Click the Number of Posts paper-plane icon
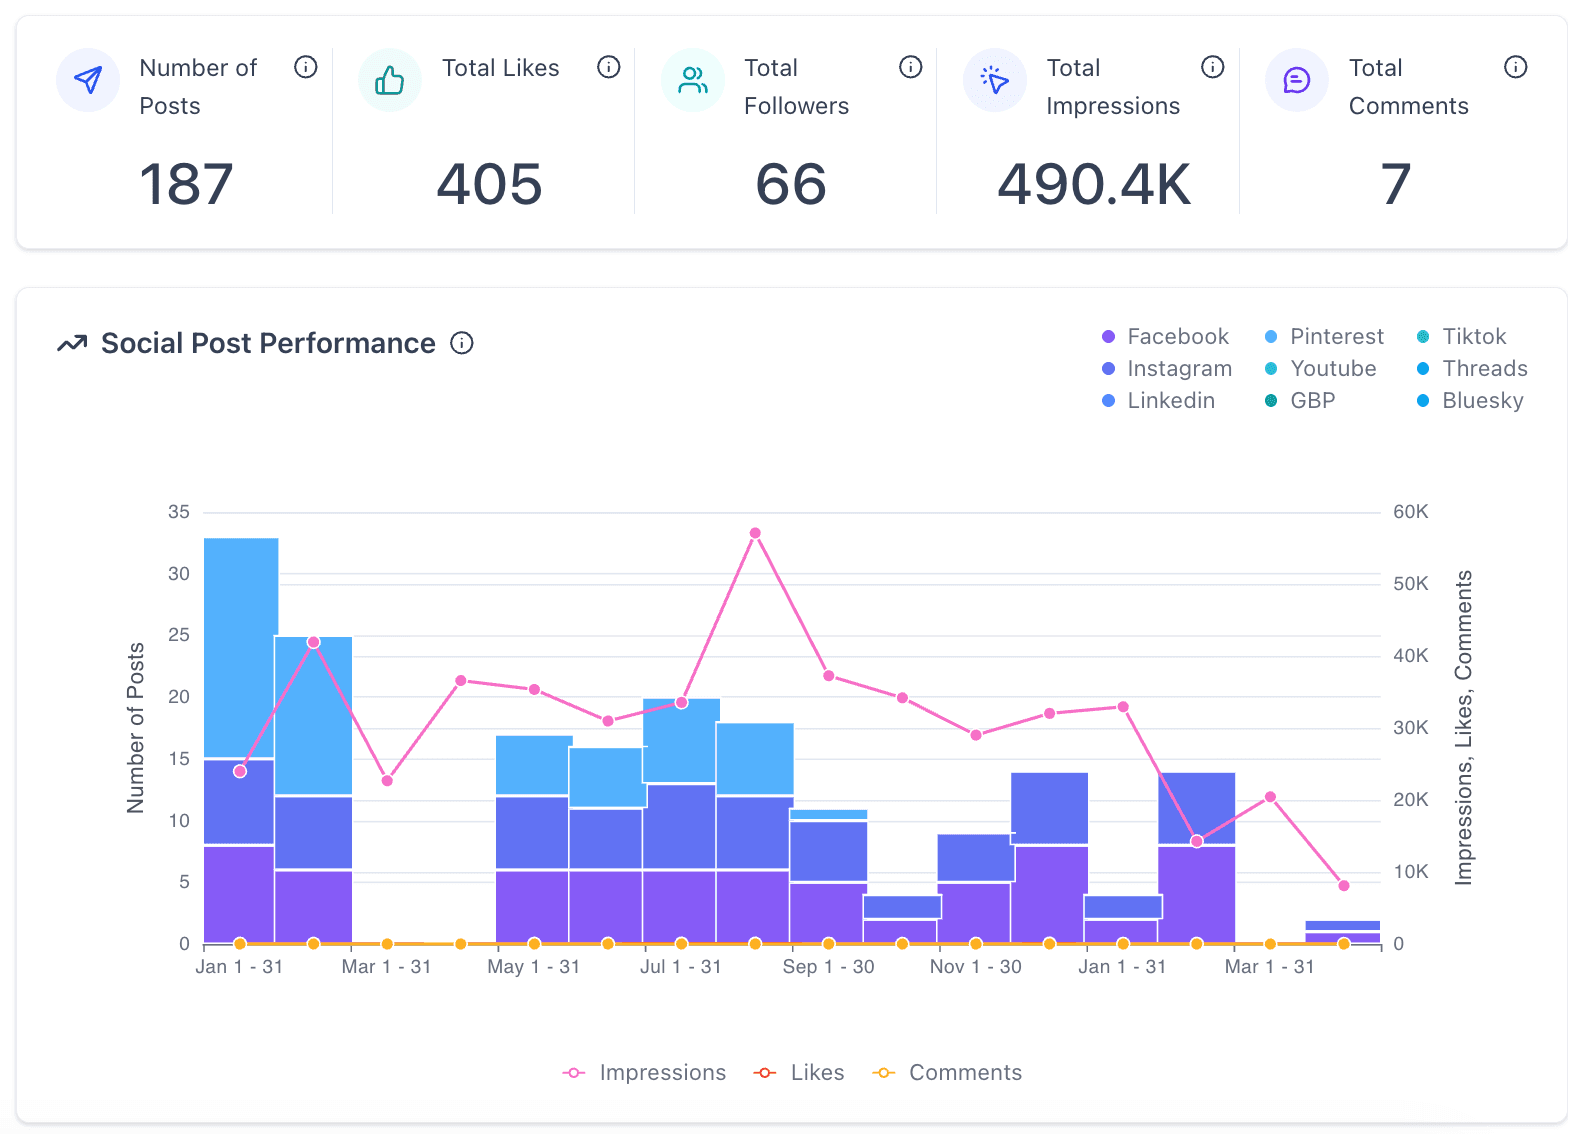 [88, 80]
